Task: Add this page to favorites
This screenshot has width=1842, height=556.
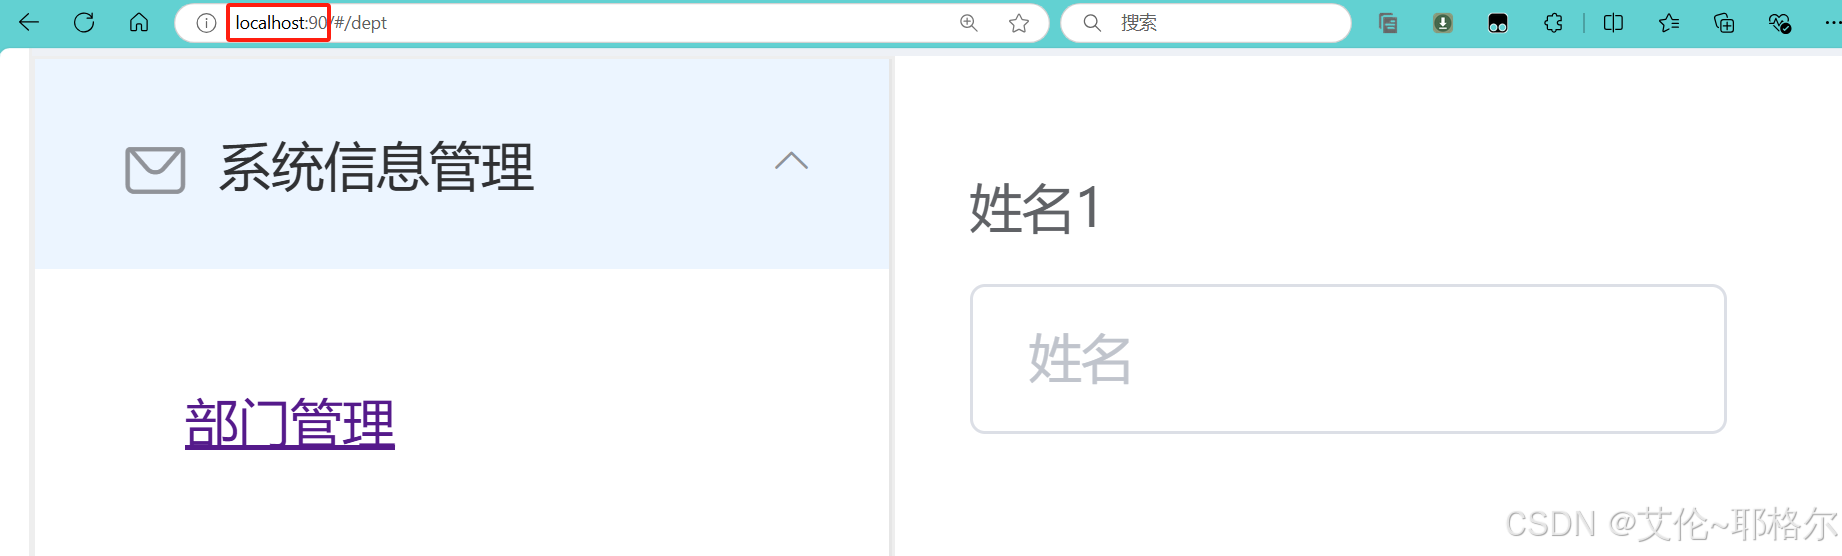Action: click(x=1019, y=23)
